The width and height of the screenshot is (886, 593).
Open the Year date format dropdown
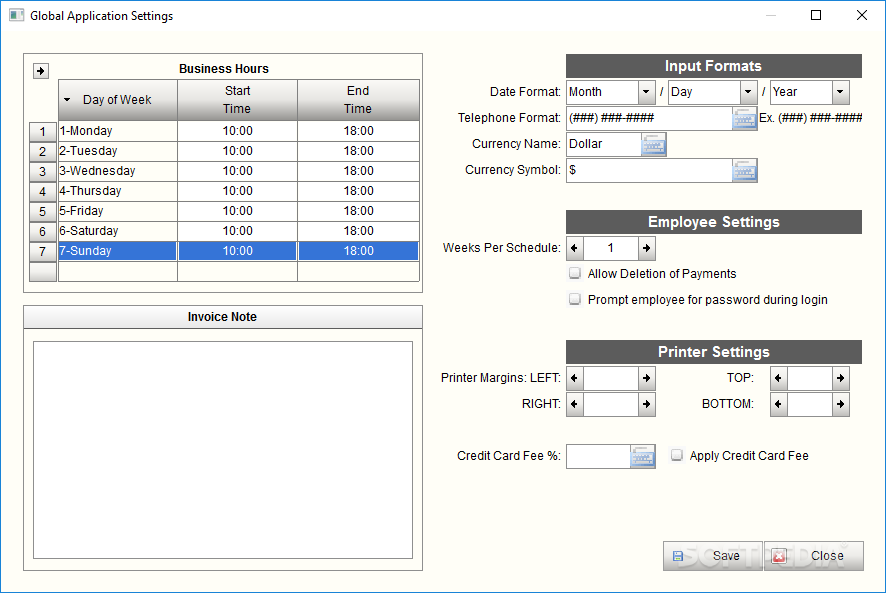[840, 92]
